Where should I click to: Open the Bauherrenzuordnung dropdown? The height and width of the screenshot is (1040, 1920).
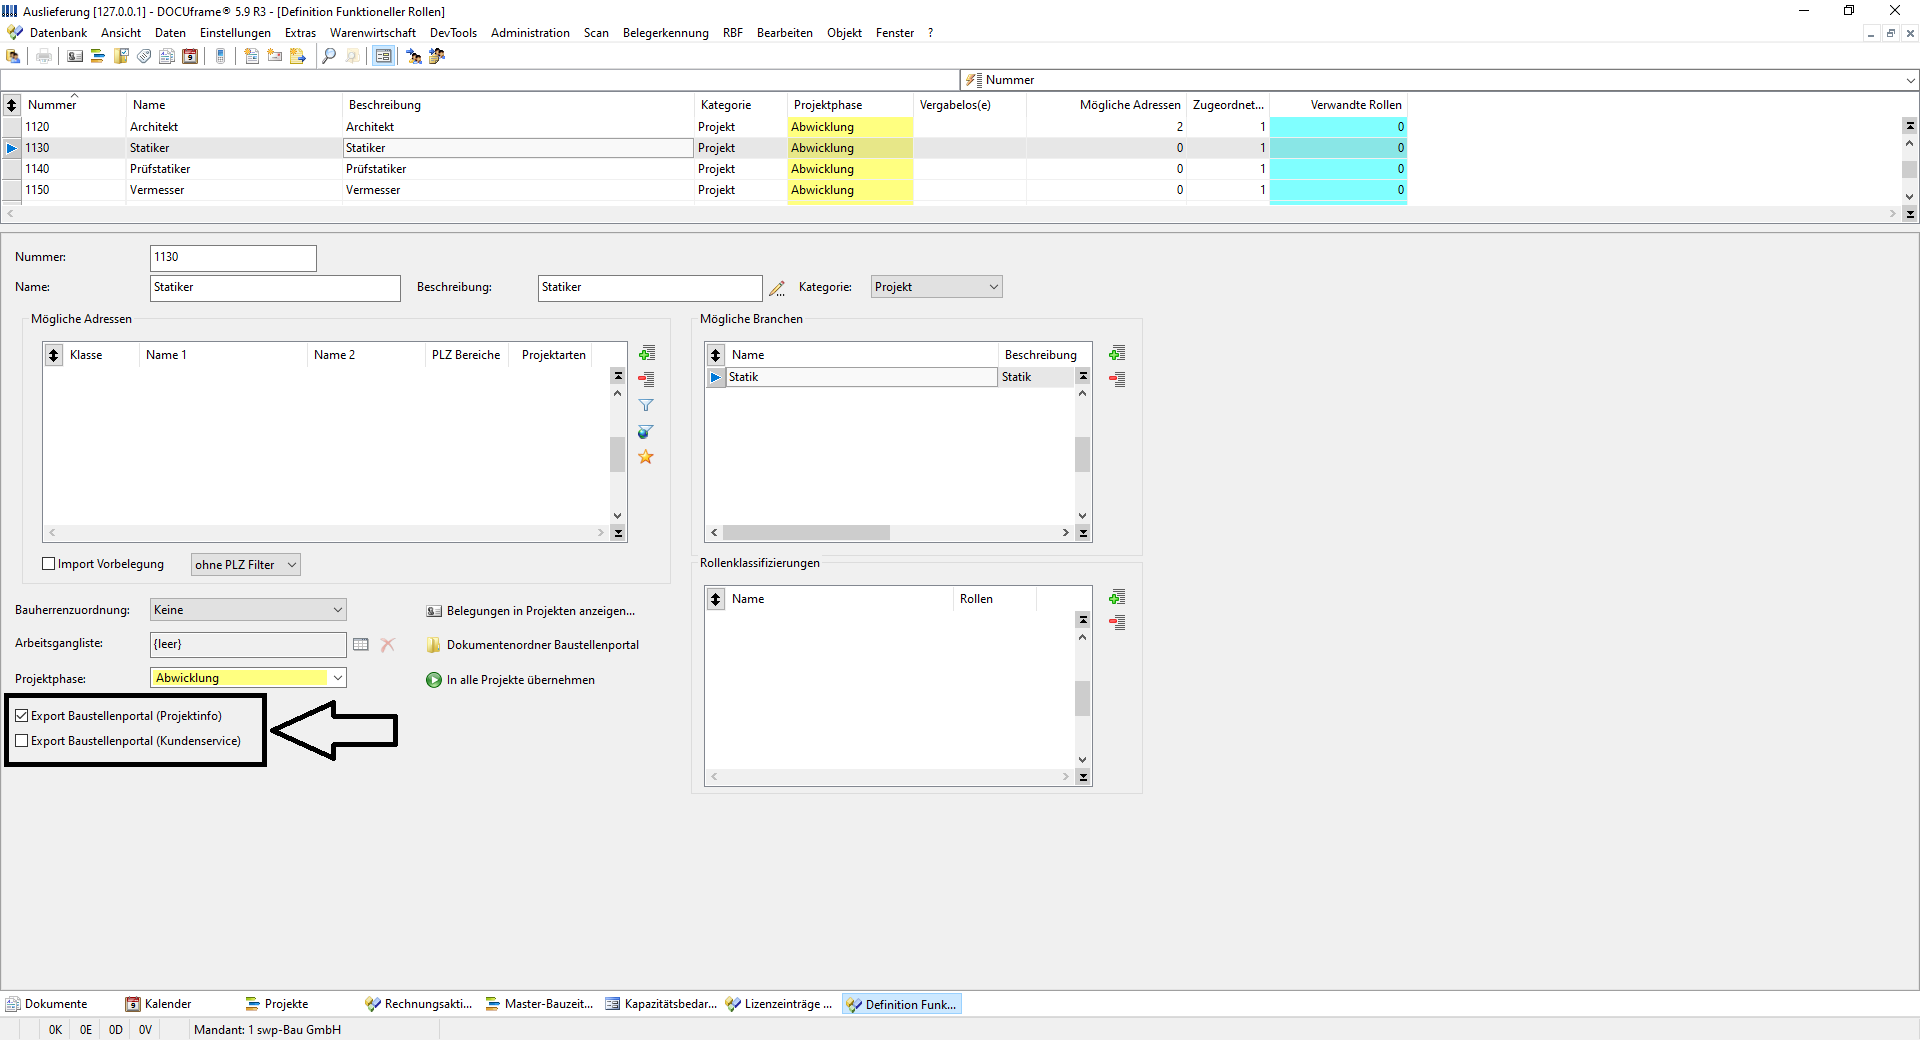[248, 610]
